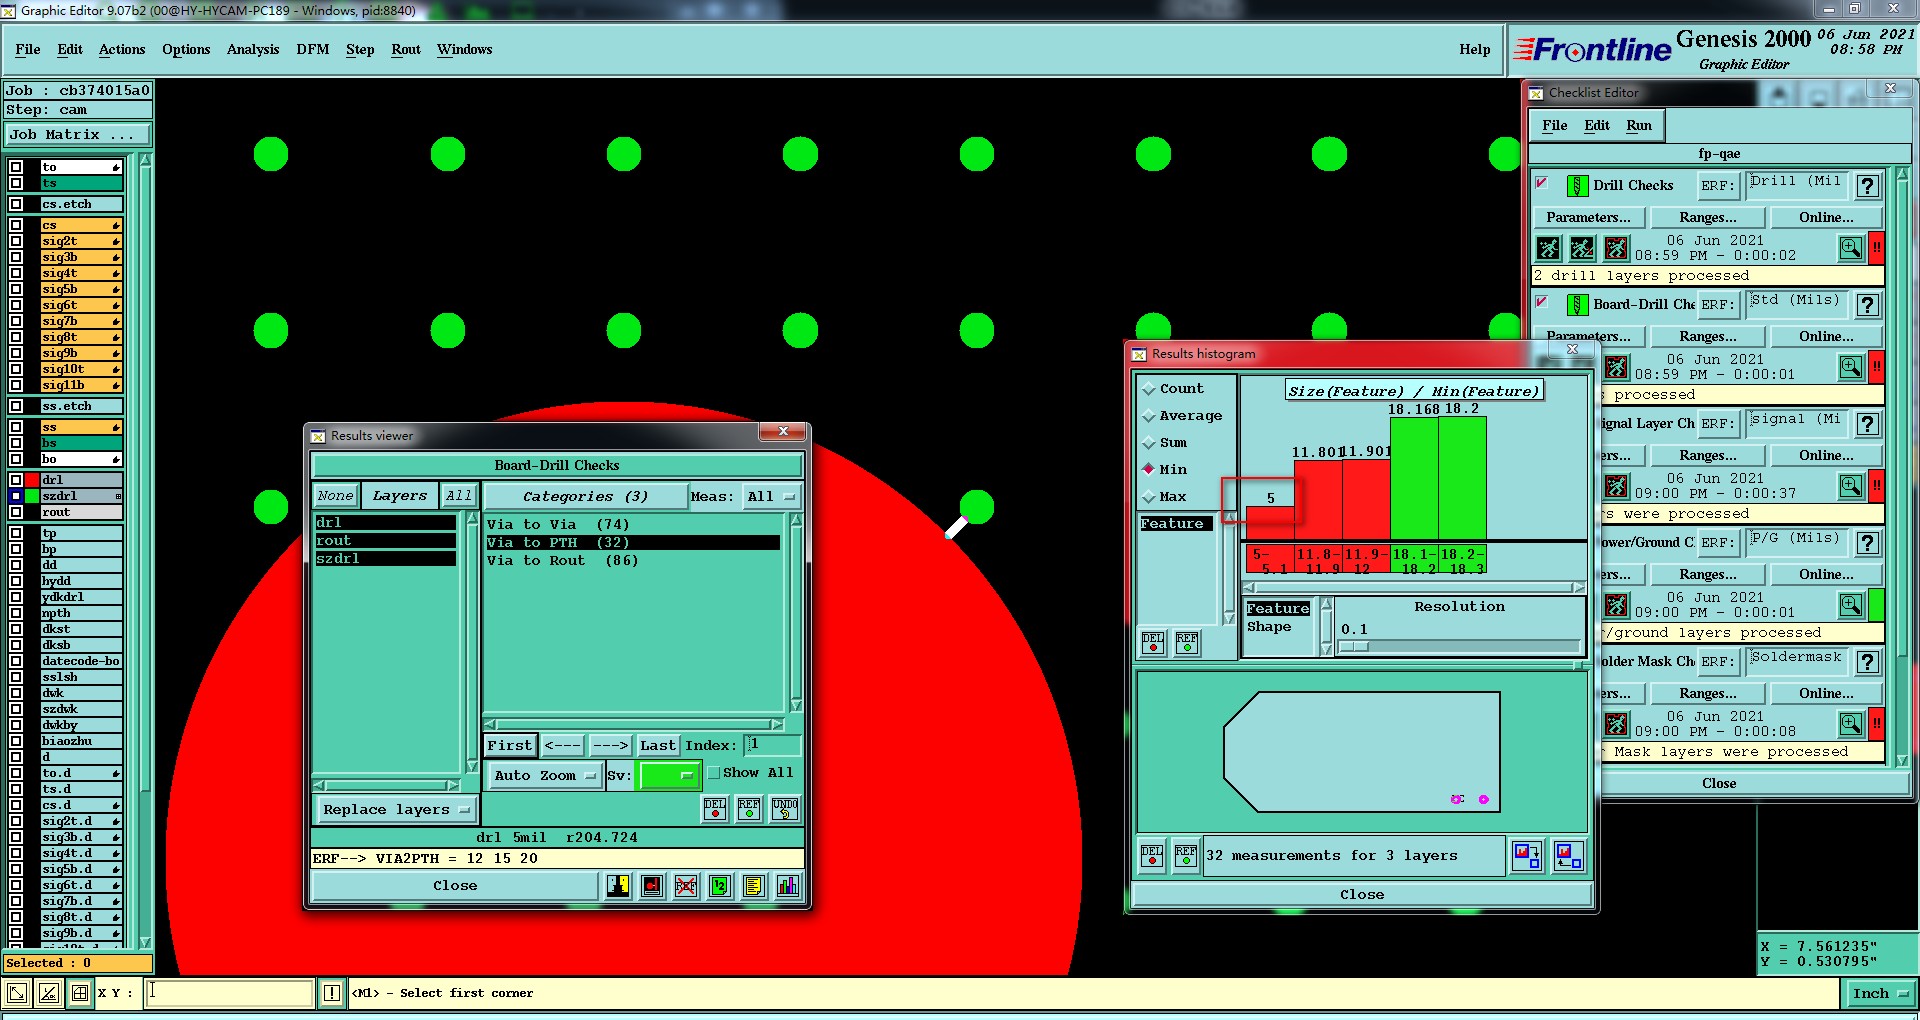Viewport: 1920px width, 1020px height.
Task: Open the Replace layers dropdown
Action: tap(396, 810)
